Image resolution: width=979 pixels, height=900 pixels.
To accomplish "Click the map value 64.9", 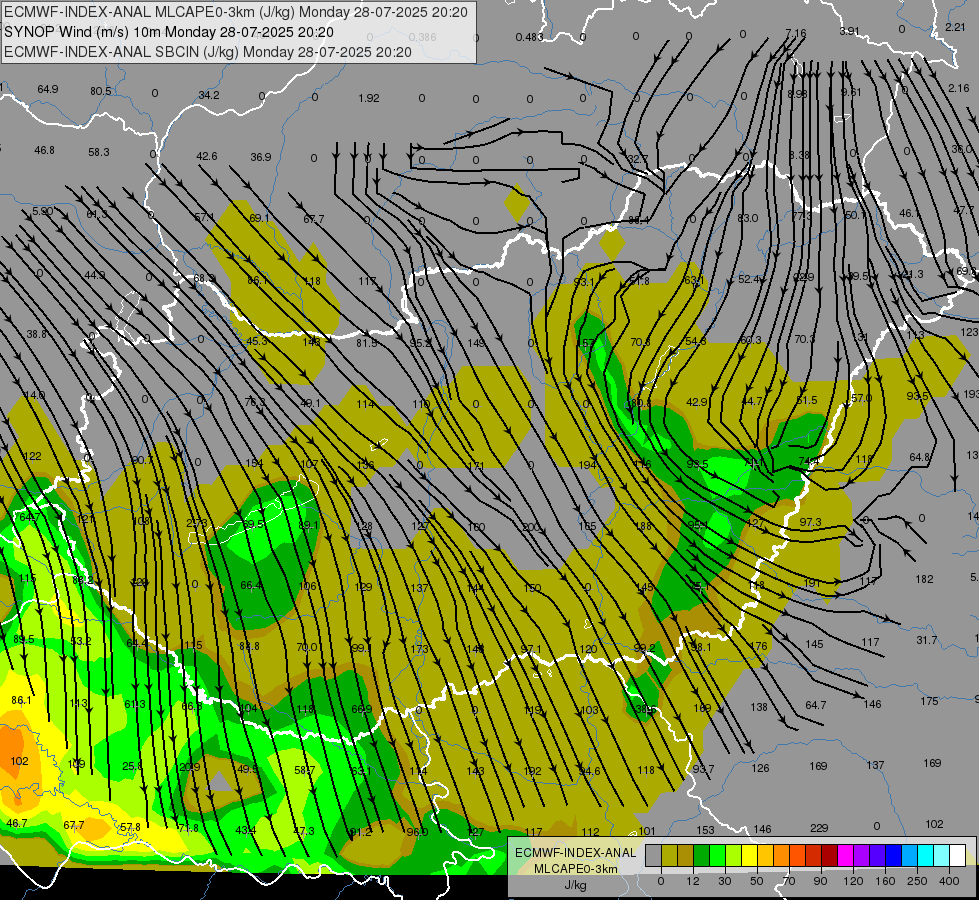I will coord(47,89).
